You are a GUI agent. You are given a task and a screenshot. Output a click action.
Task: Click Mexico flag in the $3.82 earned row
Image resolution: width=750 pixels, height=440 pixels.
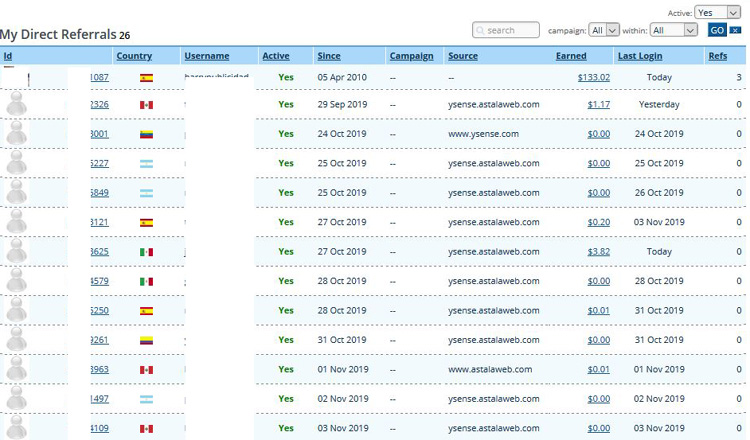tap(146, 252)
